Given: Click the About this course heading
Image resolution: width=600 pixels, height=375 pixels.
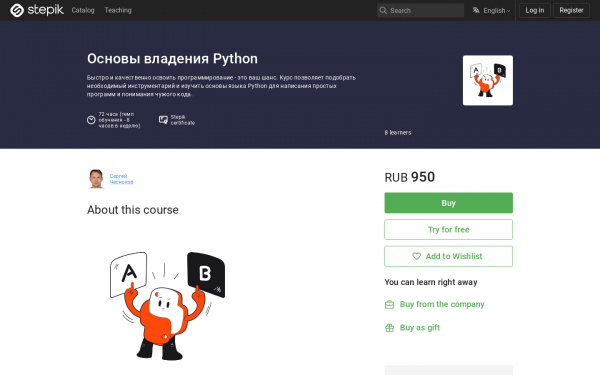Looking at the screenshot, I should coord(133,210).
